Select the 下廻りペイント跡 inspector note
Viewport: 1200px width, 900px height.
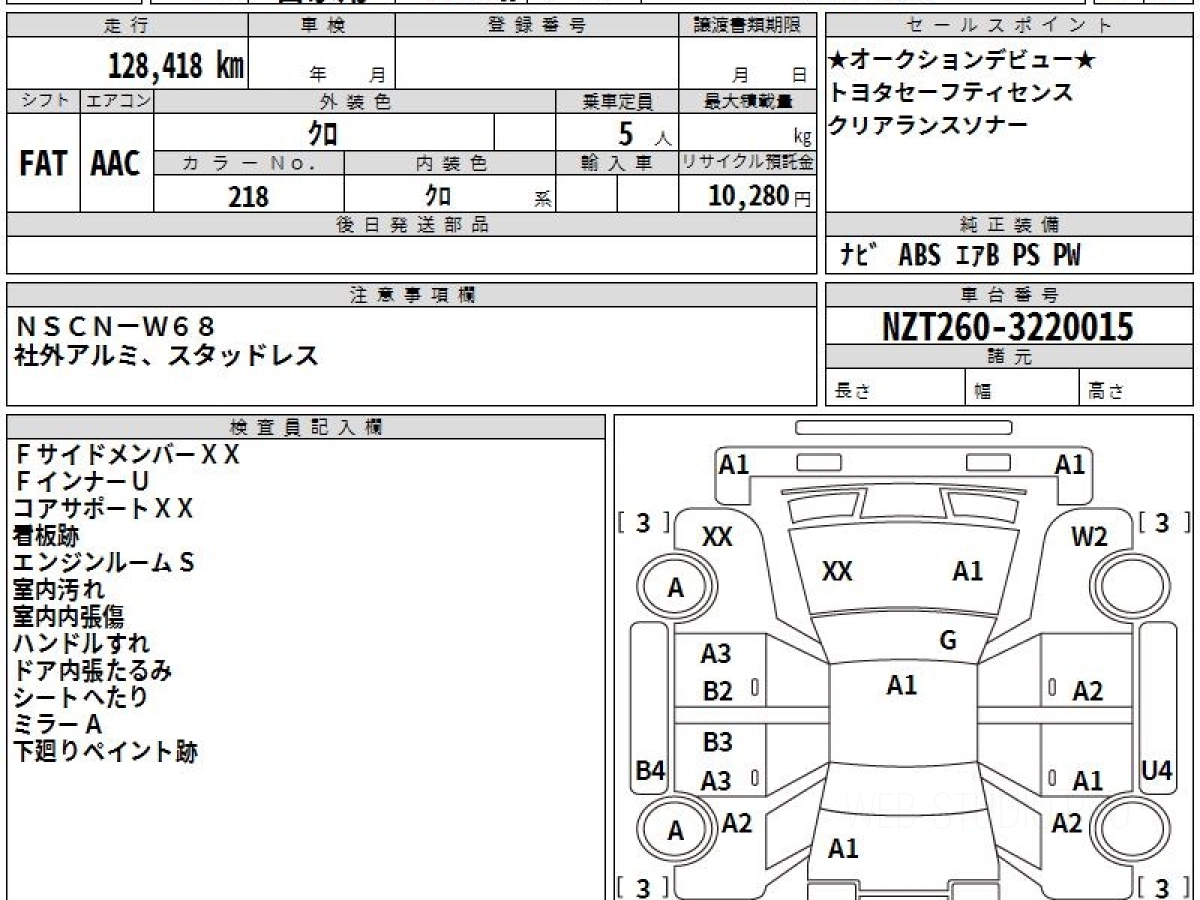point(105,752)
